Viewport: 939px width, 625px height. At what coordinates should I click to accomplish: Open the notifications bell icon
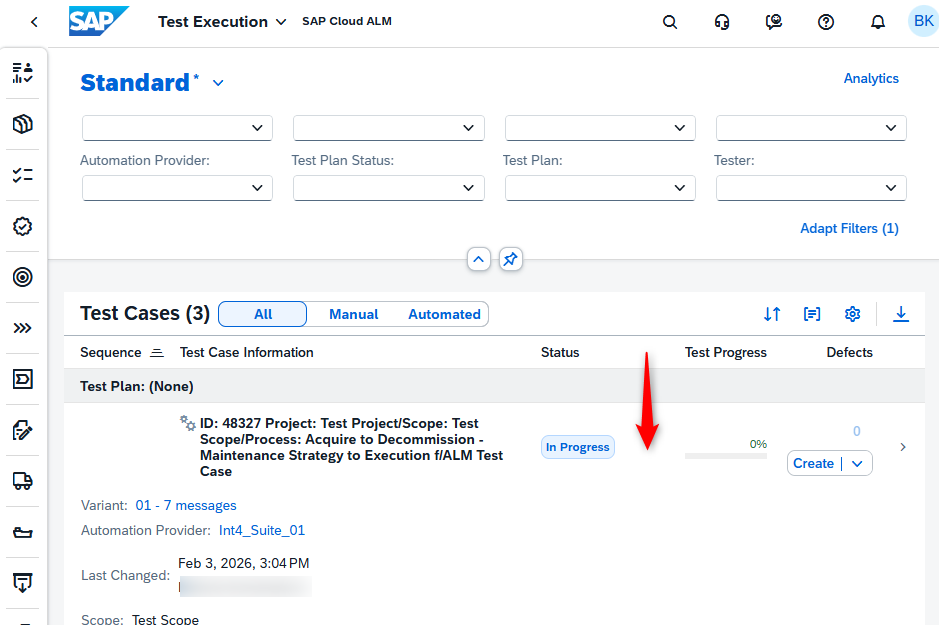(x=877, y=22)
